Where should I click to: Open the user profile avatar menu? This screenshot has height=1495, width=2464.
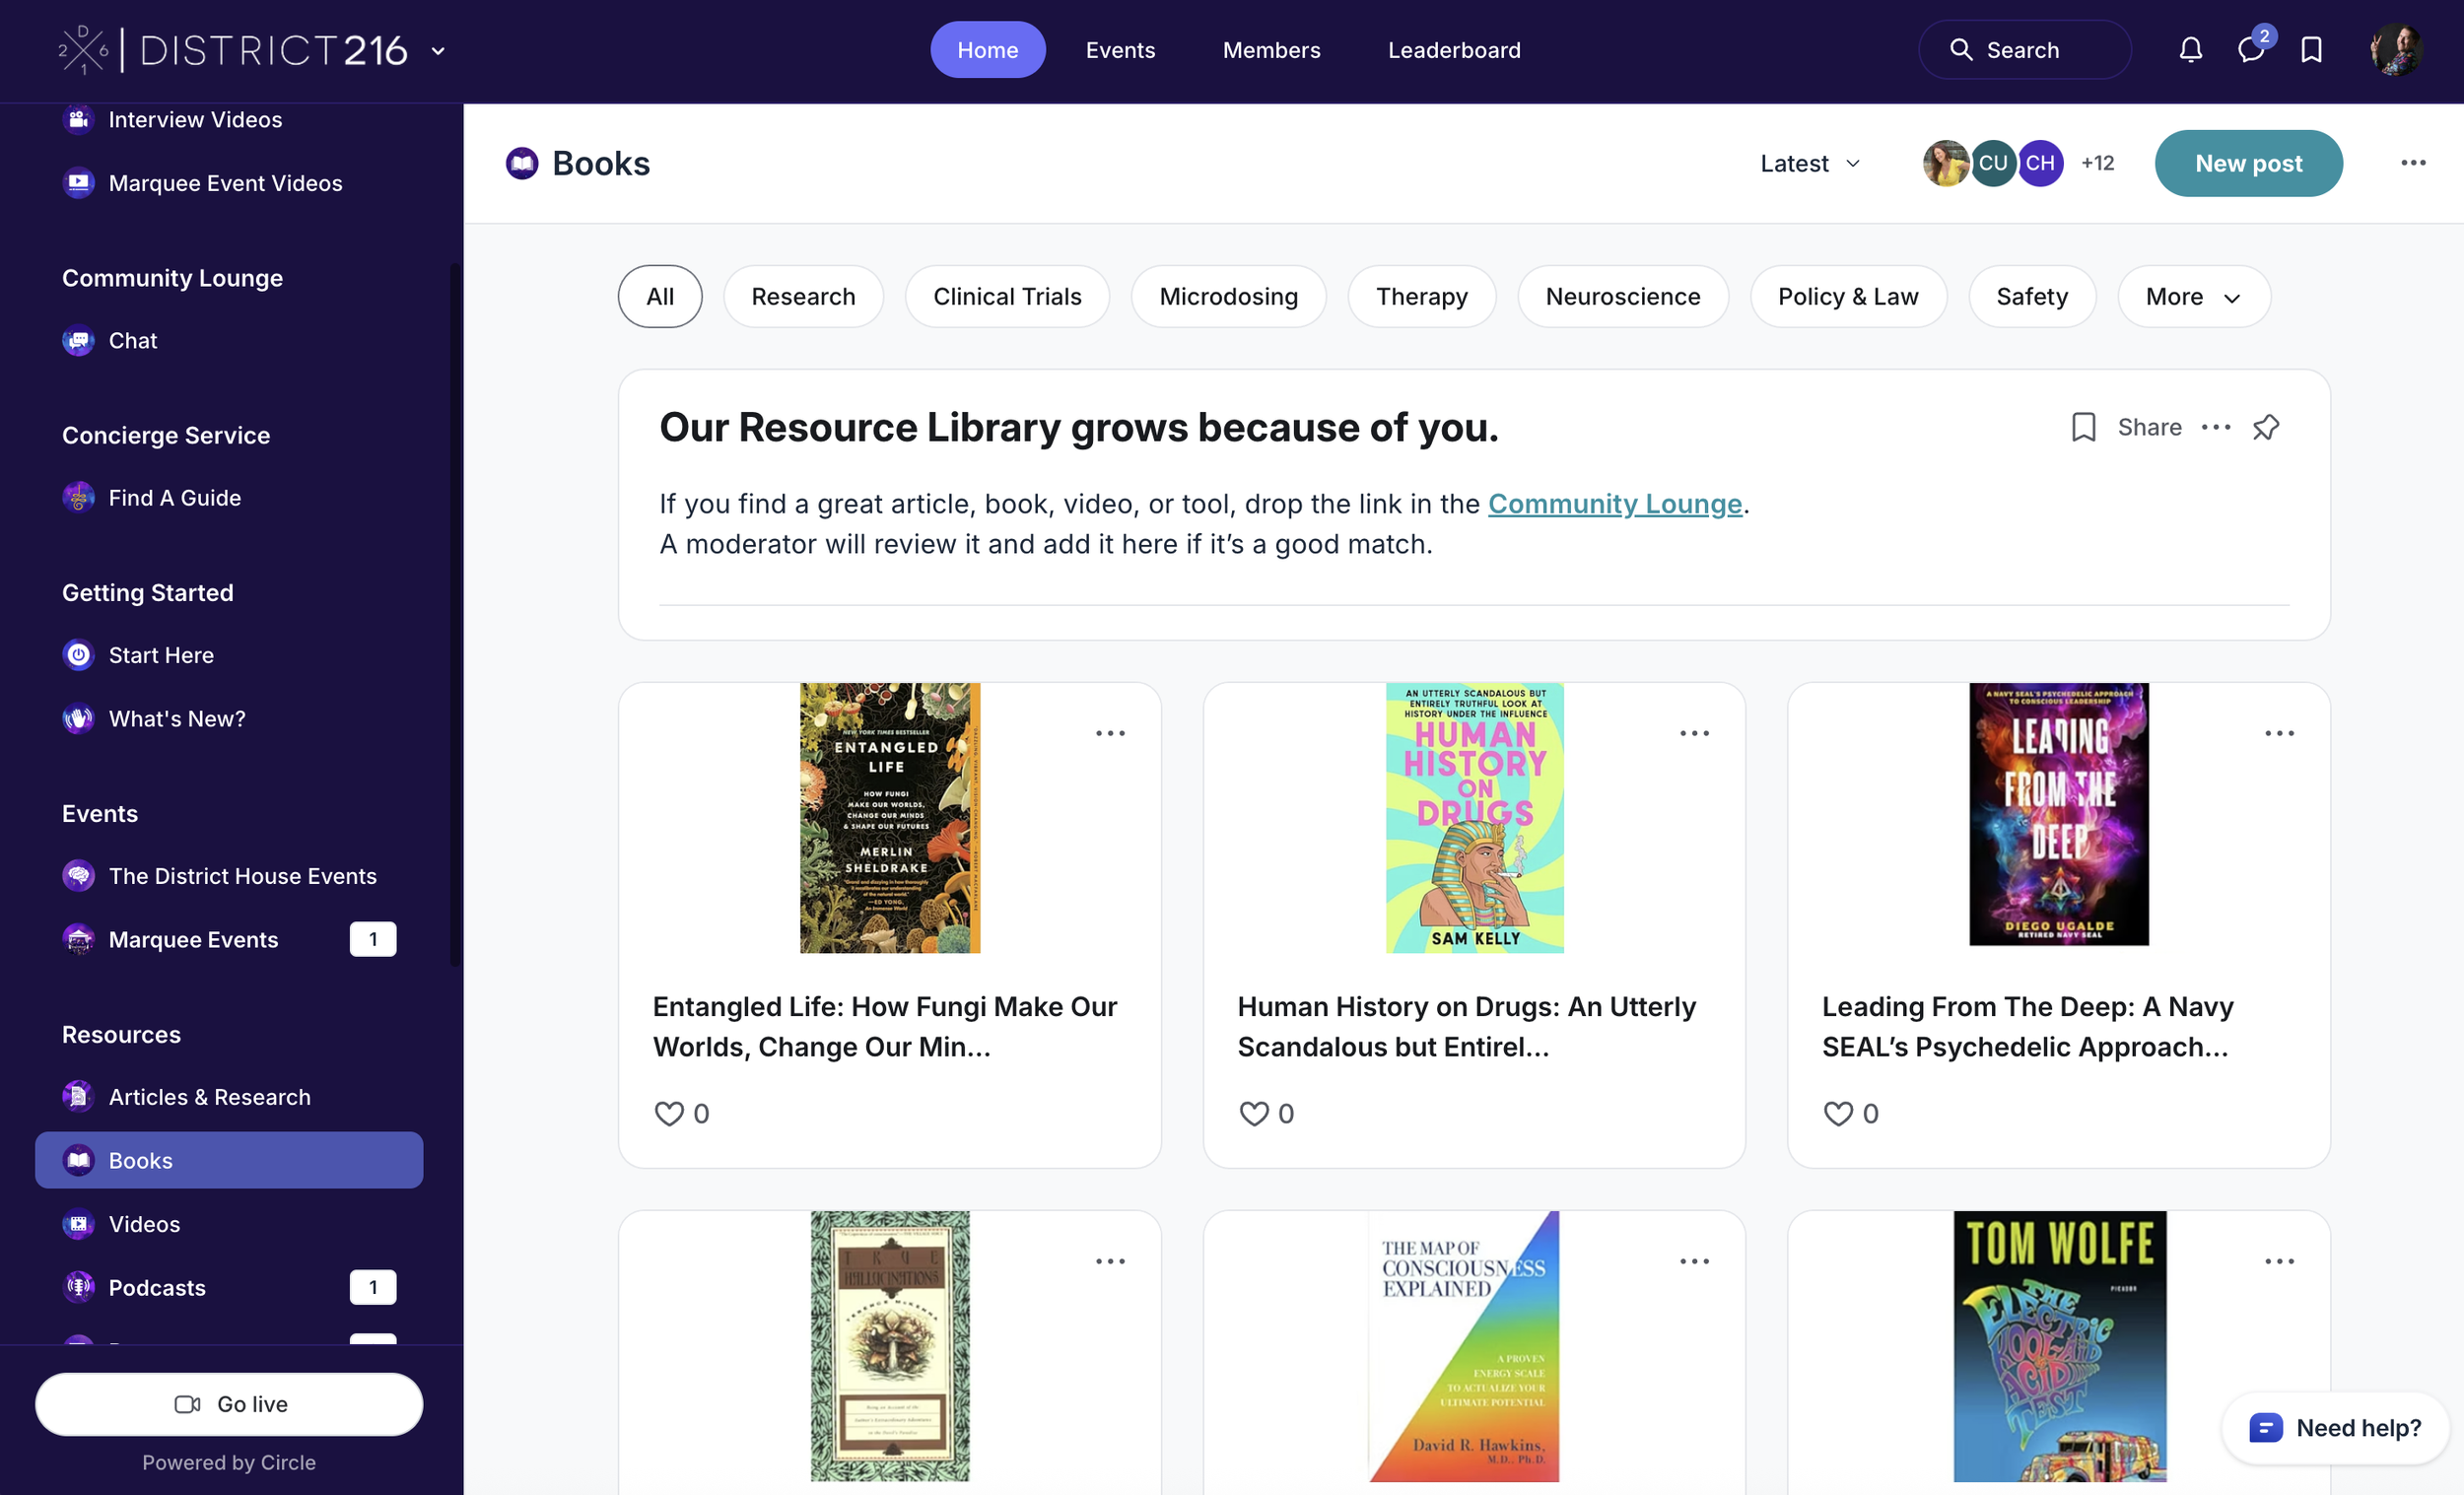pos(2396,50)
